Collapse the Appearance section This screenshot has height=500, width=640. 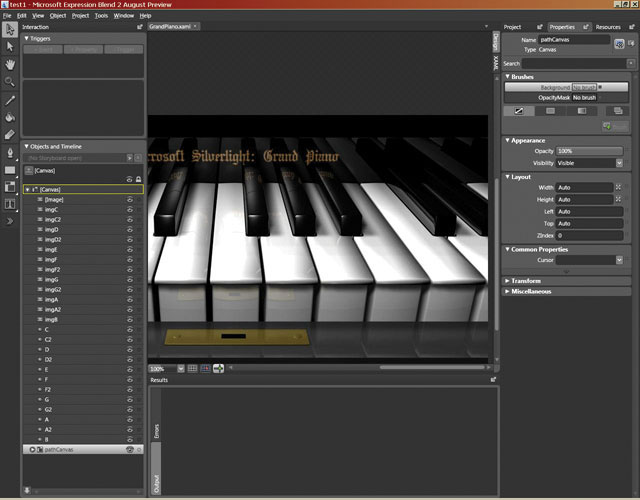[x=507, y=140]
